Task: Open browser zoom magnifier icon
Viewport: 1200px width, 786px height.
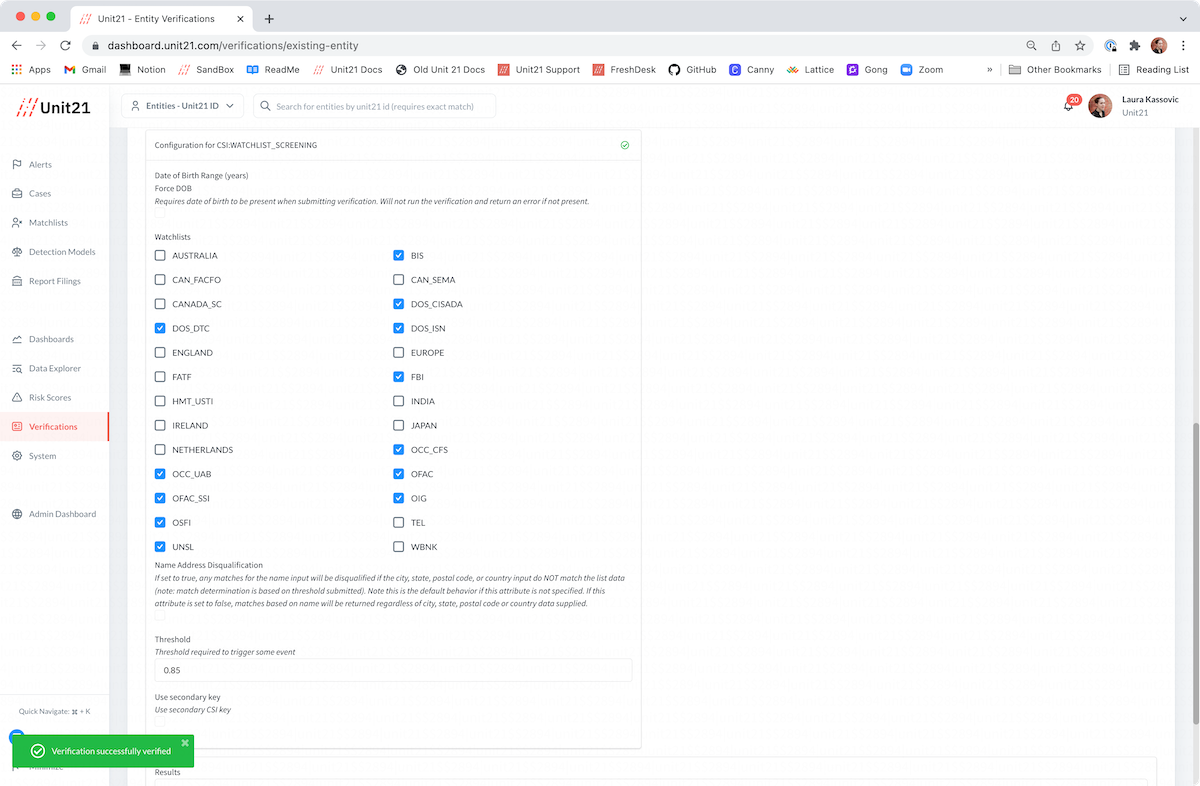Action: tap(1032, 45)
